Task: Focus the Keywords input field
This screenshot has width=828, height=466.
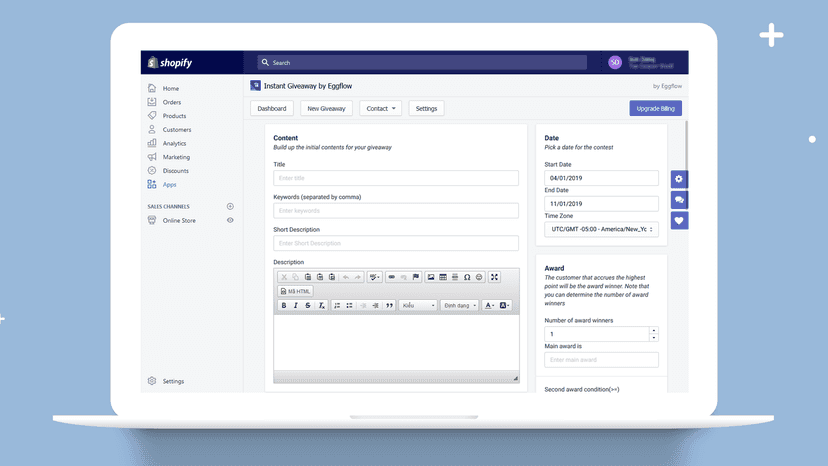Action: coord(396,211)
